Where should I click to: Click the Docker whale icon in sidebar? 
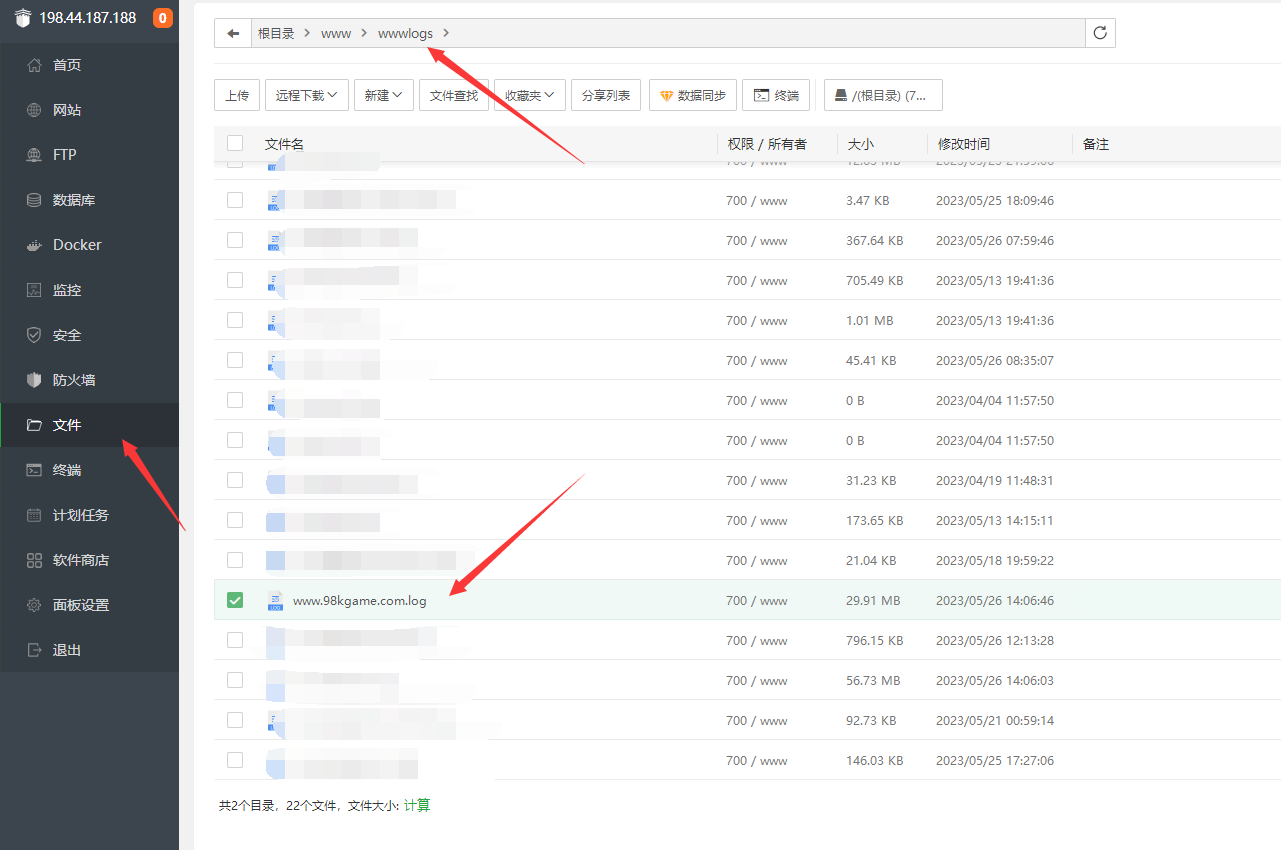click(x=34, y=245)
